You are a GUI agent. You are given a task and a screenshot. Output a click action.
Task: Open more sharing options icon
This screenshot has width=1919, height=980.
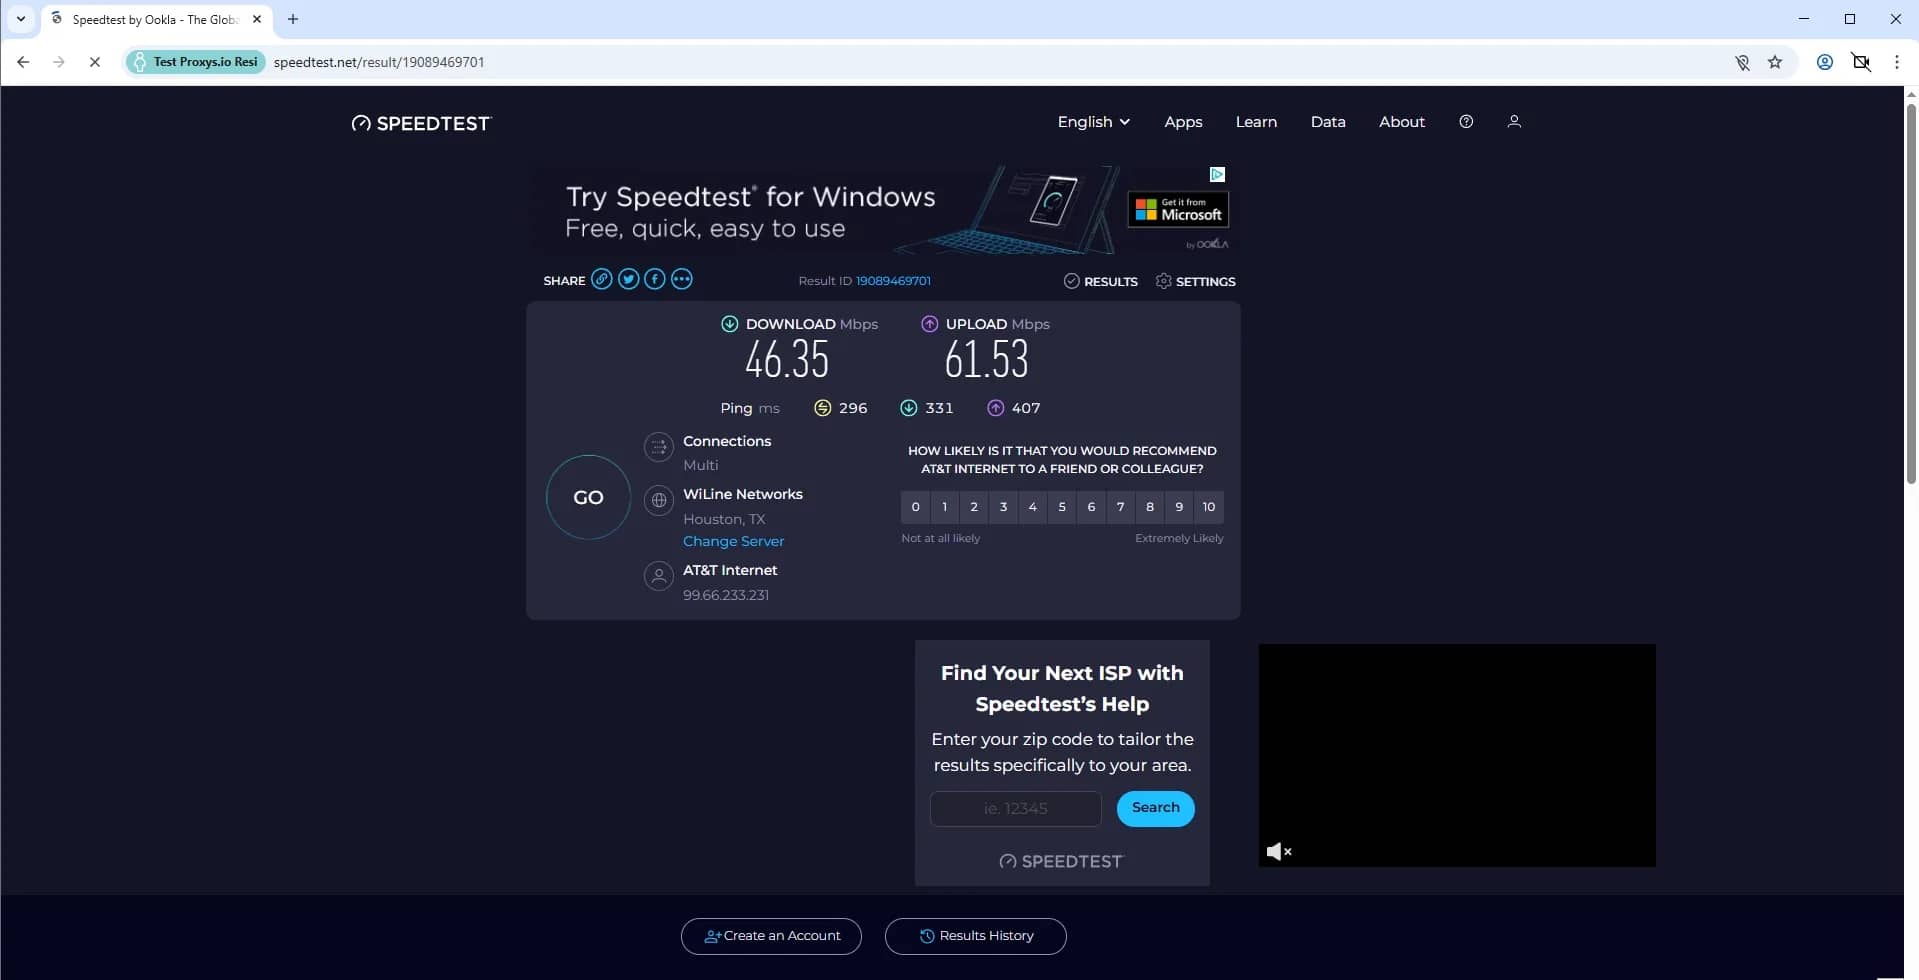tap(682, 279)
